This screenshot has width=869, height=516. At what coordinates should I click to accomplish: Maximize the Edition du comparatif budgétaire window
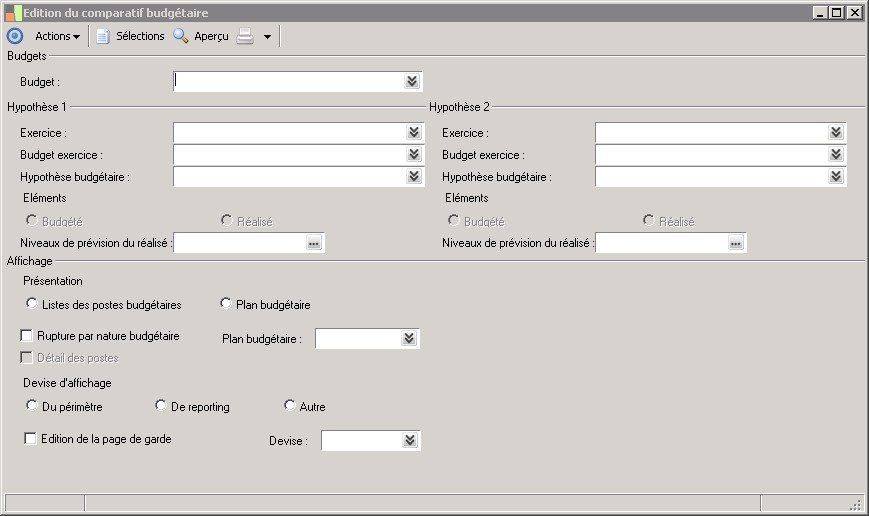click(837, 13)
